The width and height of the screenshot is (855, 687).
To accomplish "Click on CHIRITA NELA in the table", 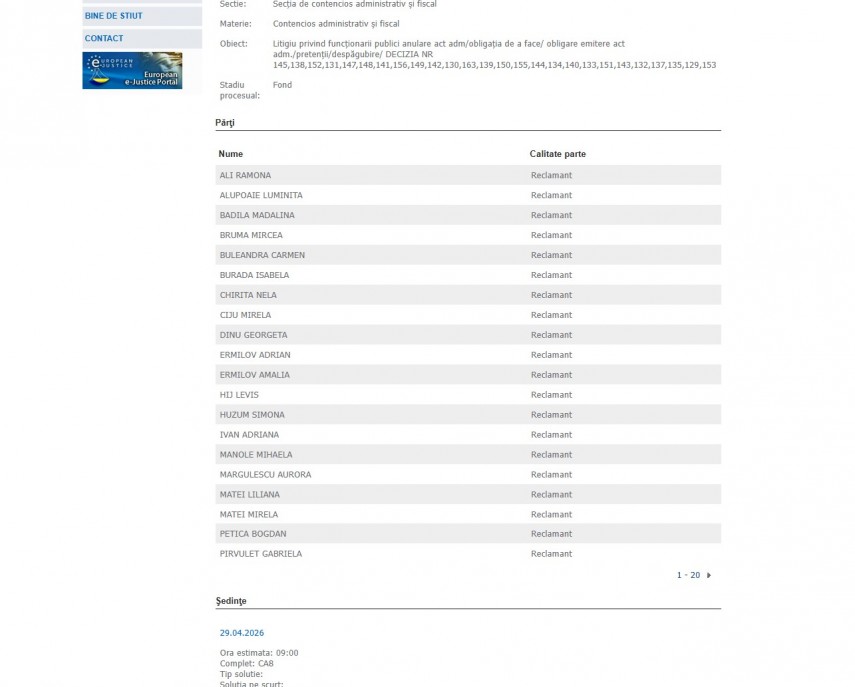I will [x=248, y=295].
